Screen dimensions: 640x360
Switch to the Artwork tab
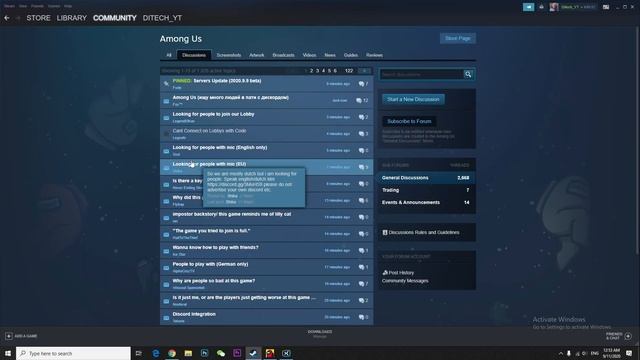(257, 55)
